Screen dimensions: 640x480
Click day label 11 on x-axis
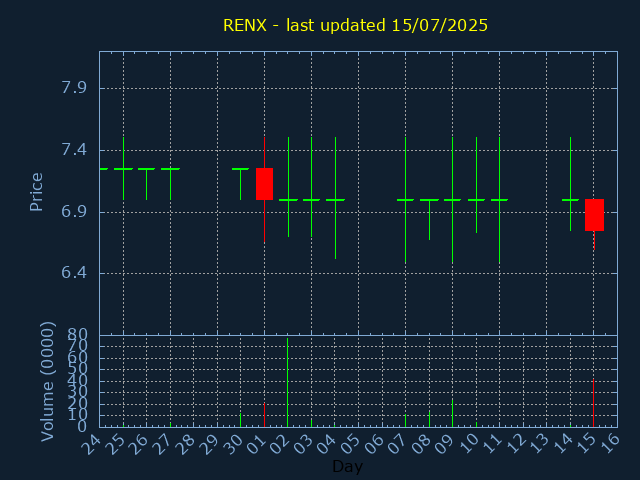click(x=491, y=444)
